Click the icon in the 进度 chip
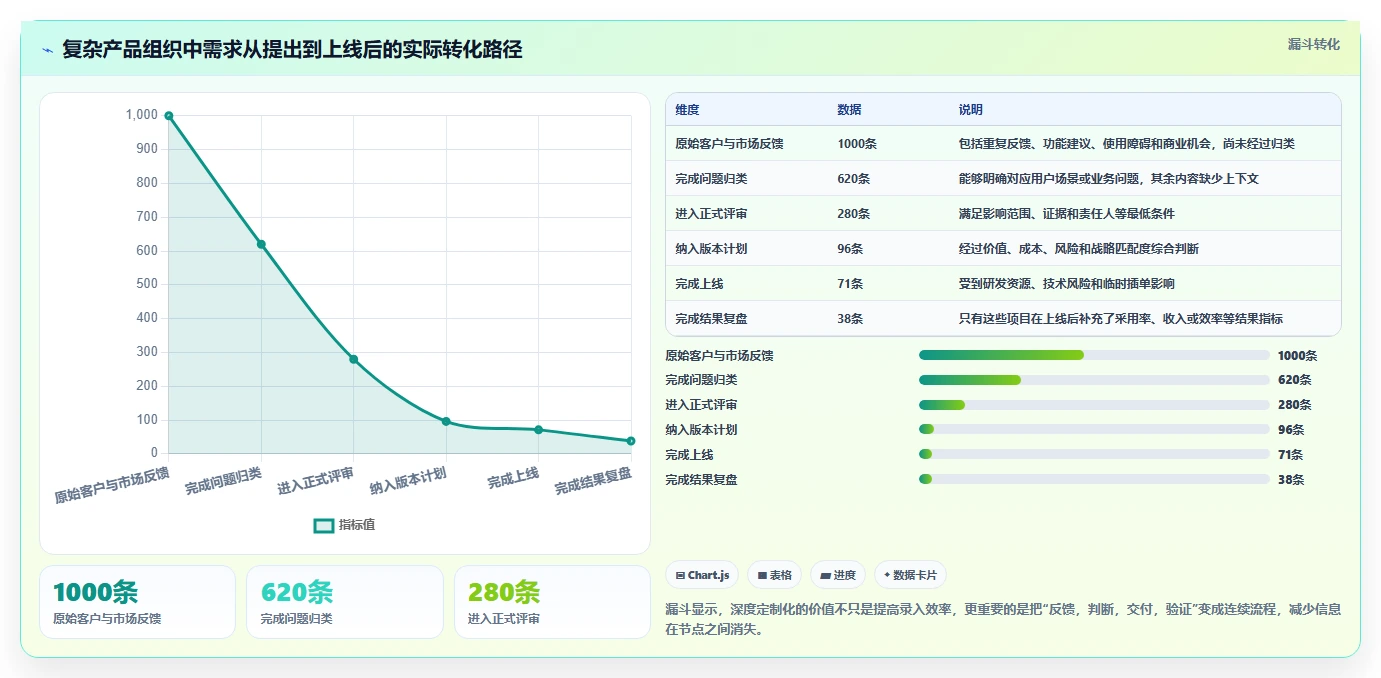The height and width of the screenshot is (678, 1381). [x=825, y=575]
